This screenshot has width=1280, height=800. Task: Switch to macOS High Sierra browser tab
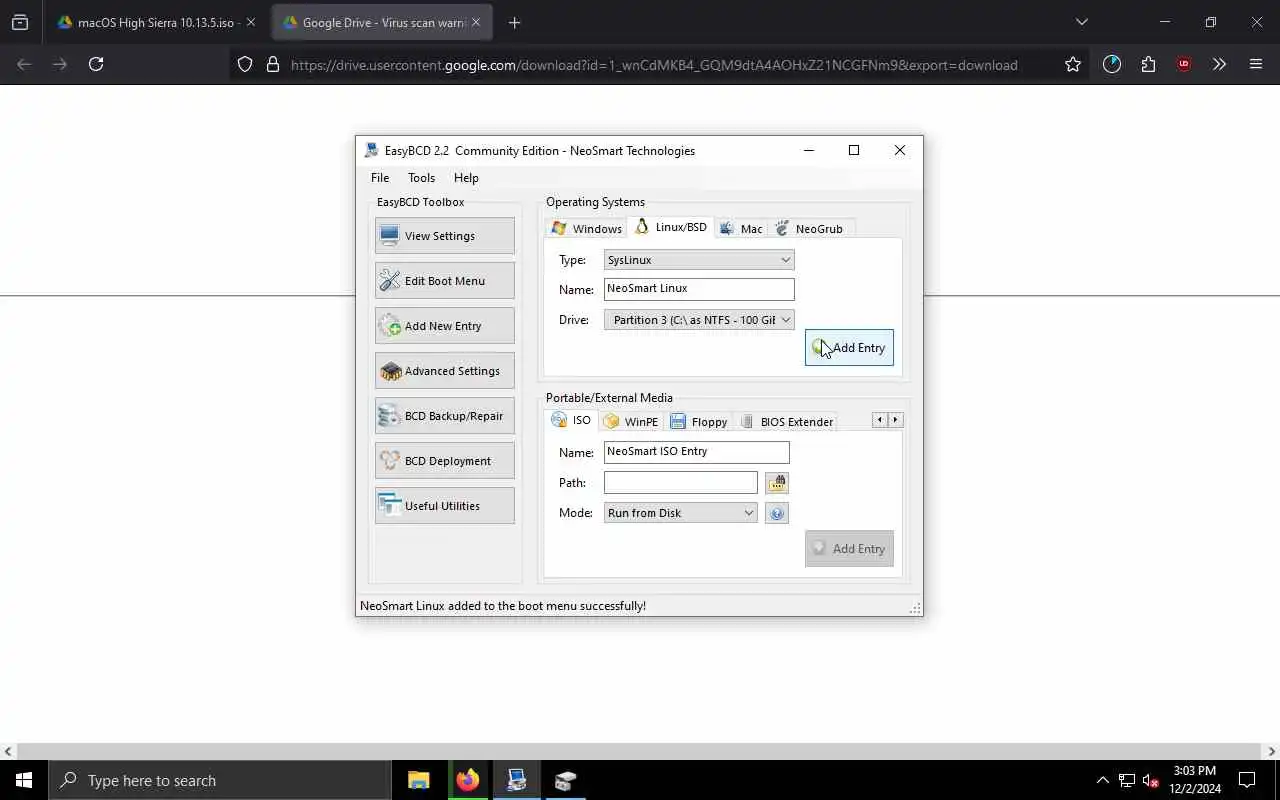(x=148, y=23)
